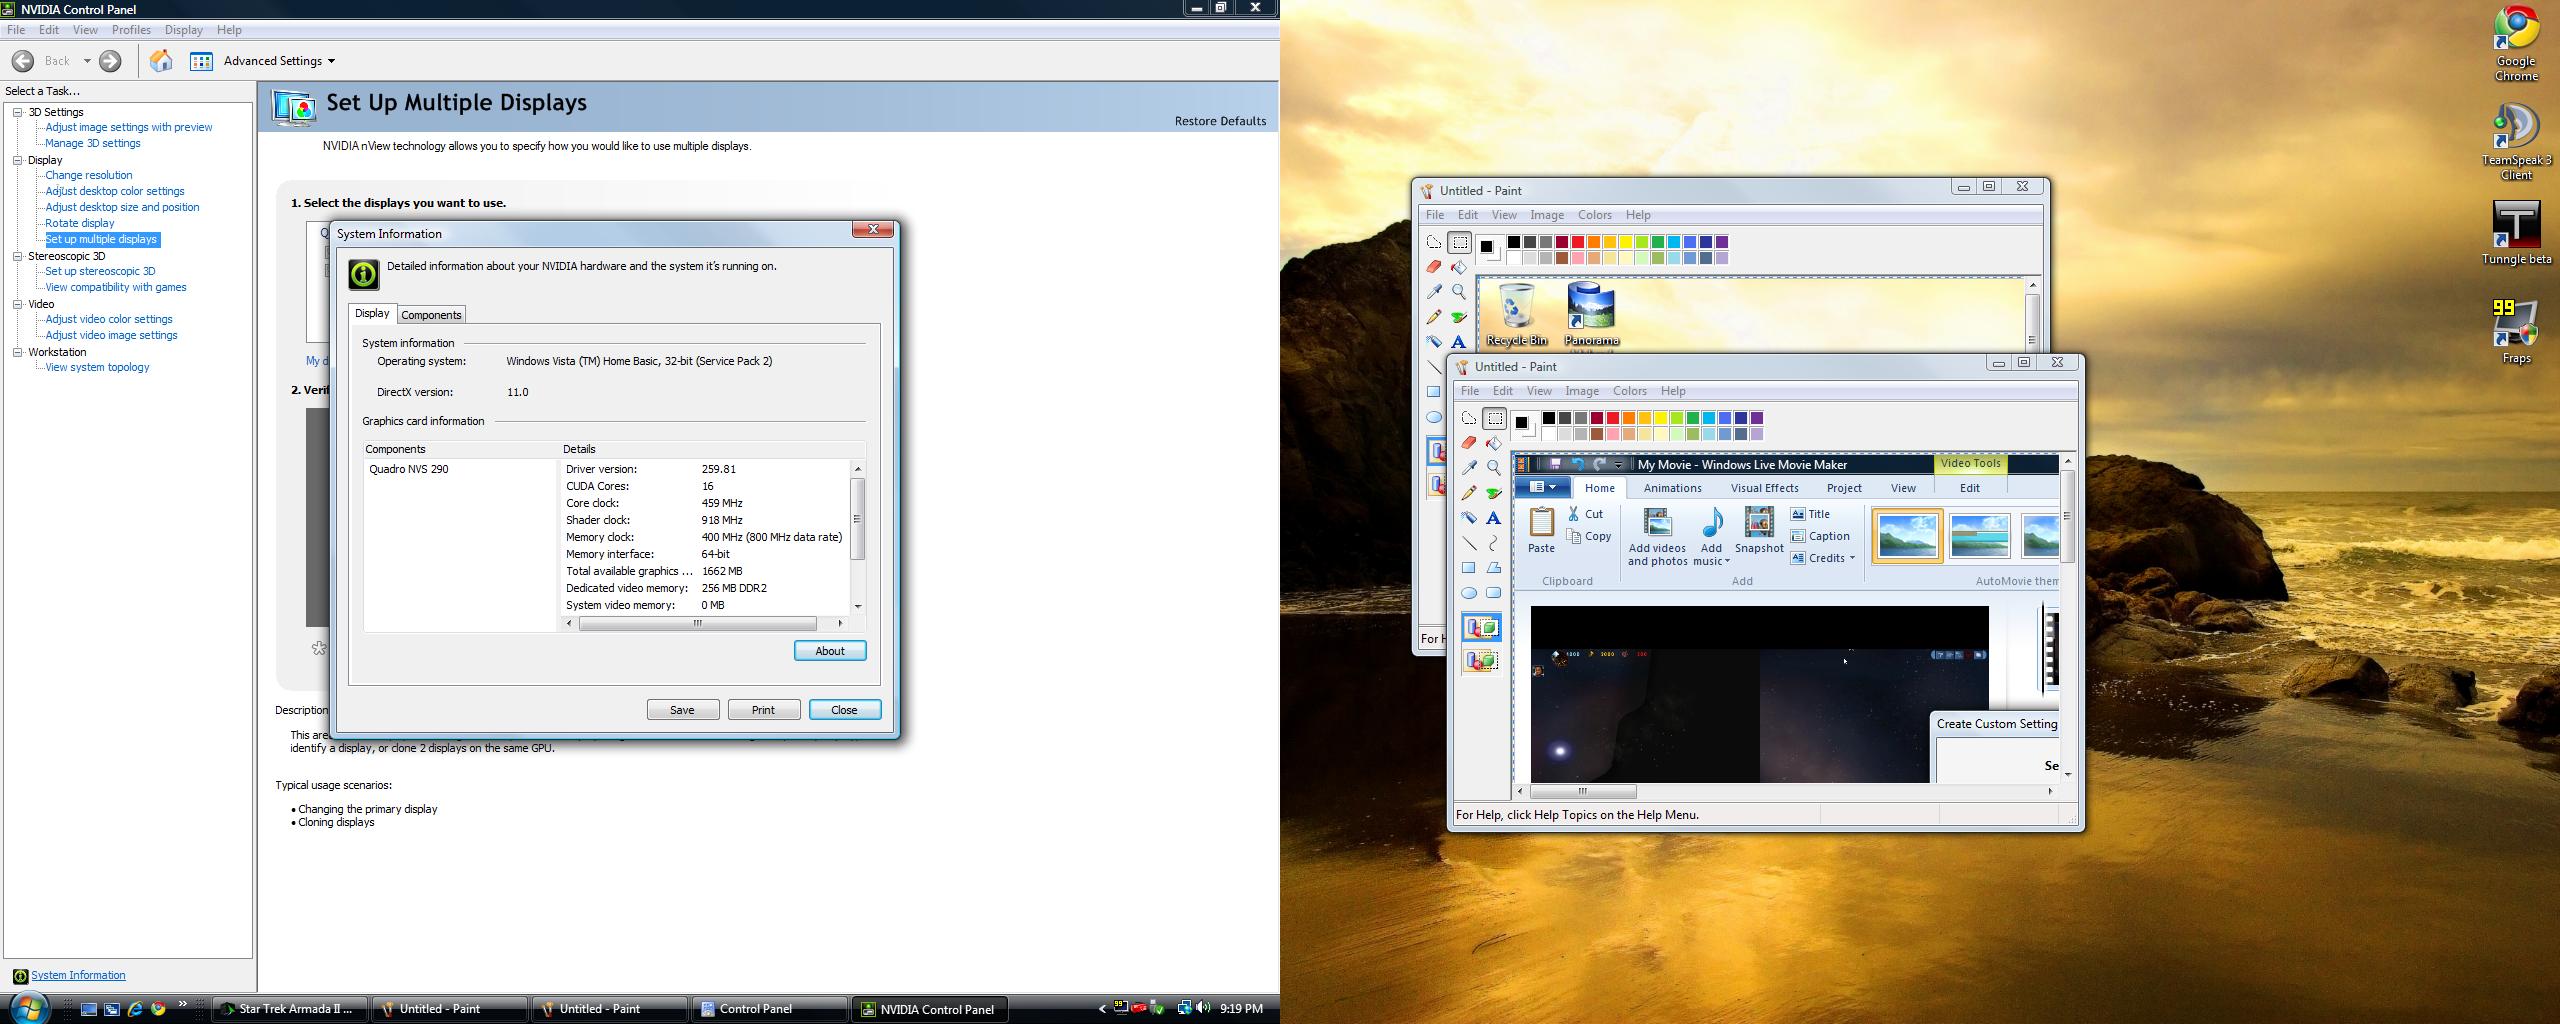Image resolution: width=2560 pixels, height=1024 pixels.
Task: Click the horizontal scrollbar in graphics card details
Action: (x=697, y=624)
